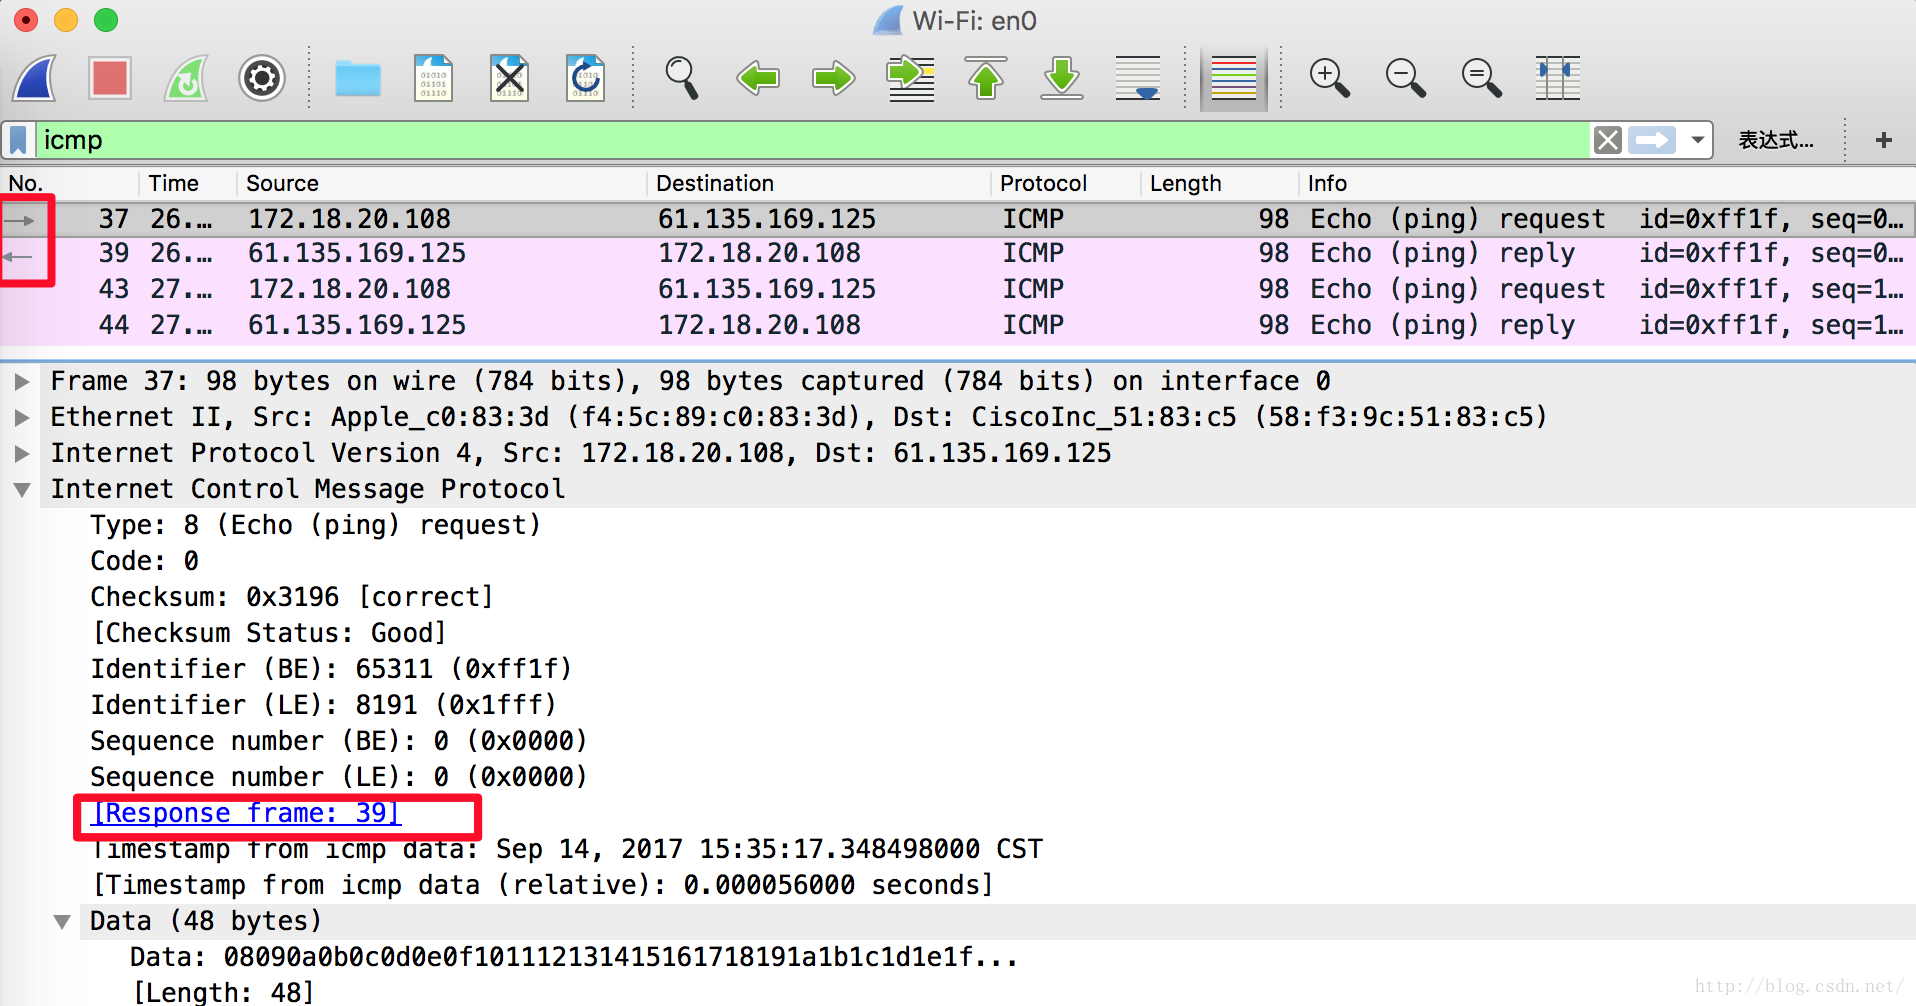Image resolution: width=1916 pixels, height=1006 pixels.
Task: Select packet number 44 echo reply
Action: (x=958, y=326)
